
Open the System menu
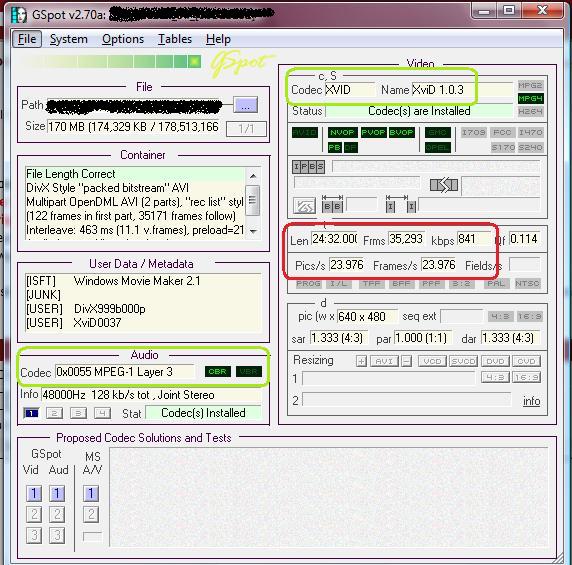69,39
